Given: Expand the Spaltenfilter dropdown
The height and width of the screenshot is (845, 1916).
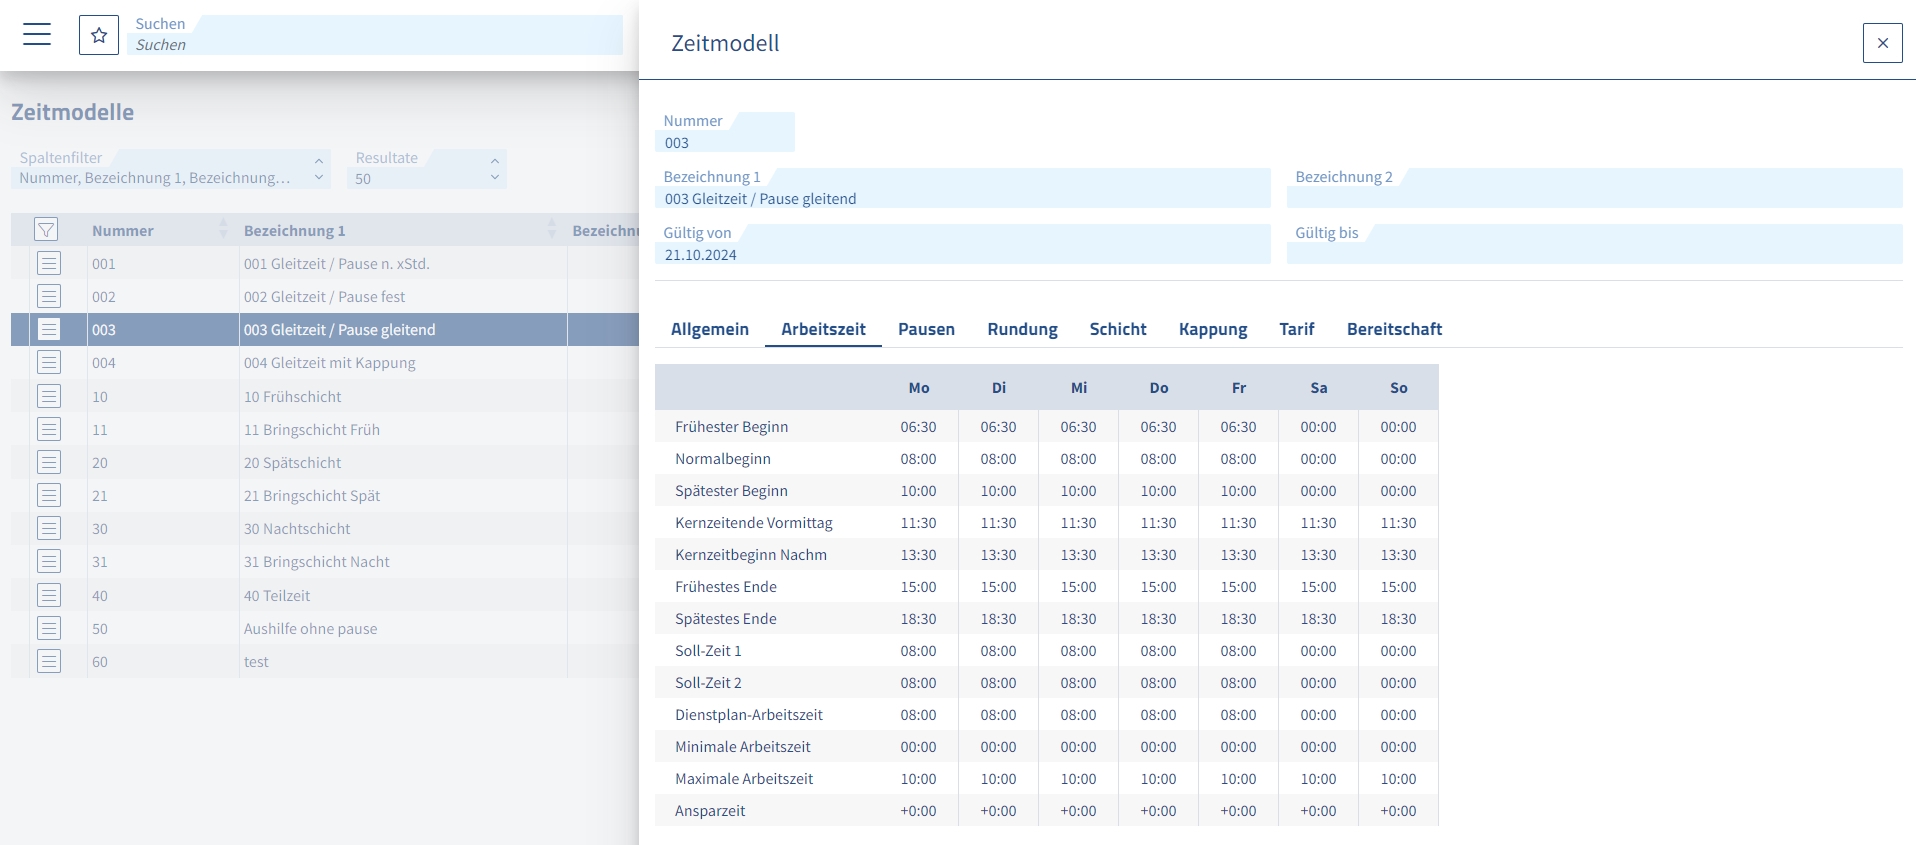Looking at the screenshot, I should [318, 169].
